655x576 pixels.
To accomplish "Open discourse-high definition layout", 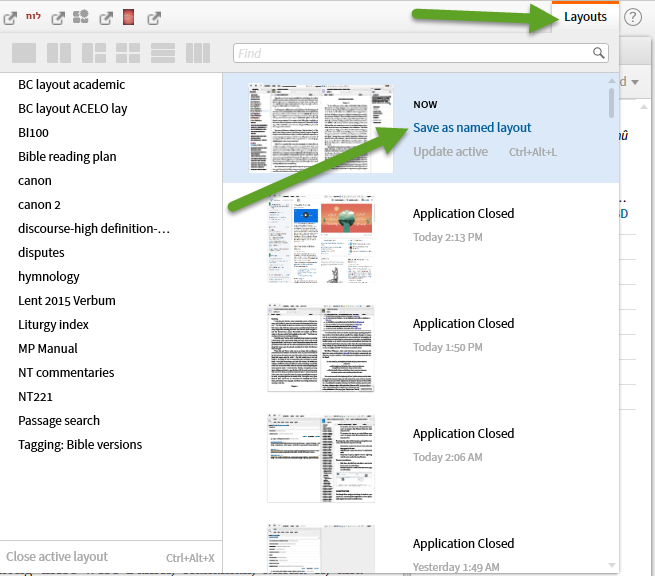I will (x=94, y=228).
